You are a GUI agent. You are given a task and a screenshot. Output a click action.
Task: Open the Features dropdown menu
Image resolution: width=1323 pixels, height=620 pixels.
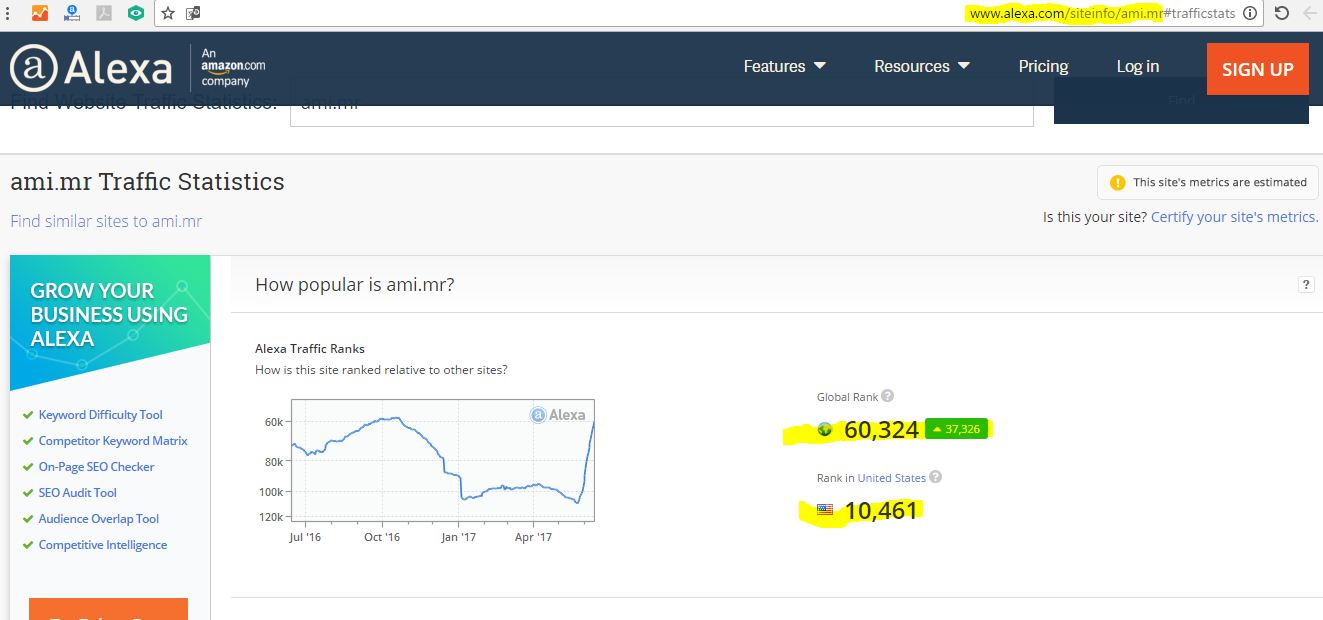785,65
